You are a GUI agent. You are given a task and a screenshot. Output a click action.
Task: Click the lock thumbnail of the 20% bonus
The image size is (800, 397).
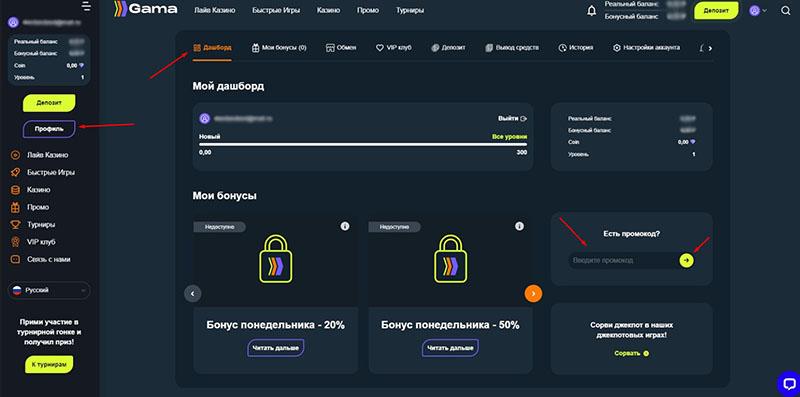pos(276,259)
